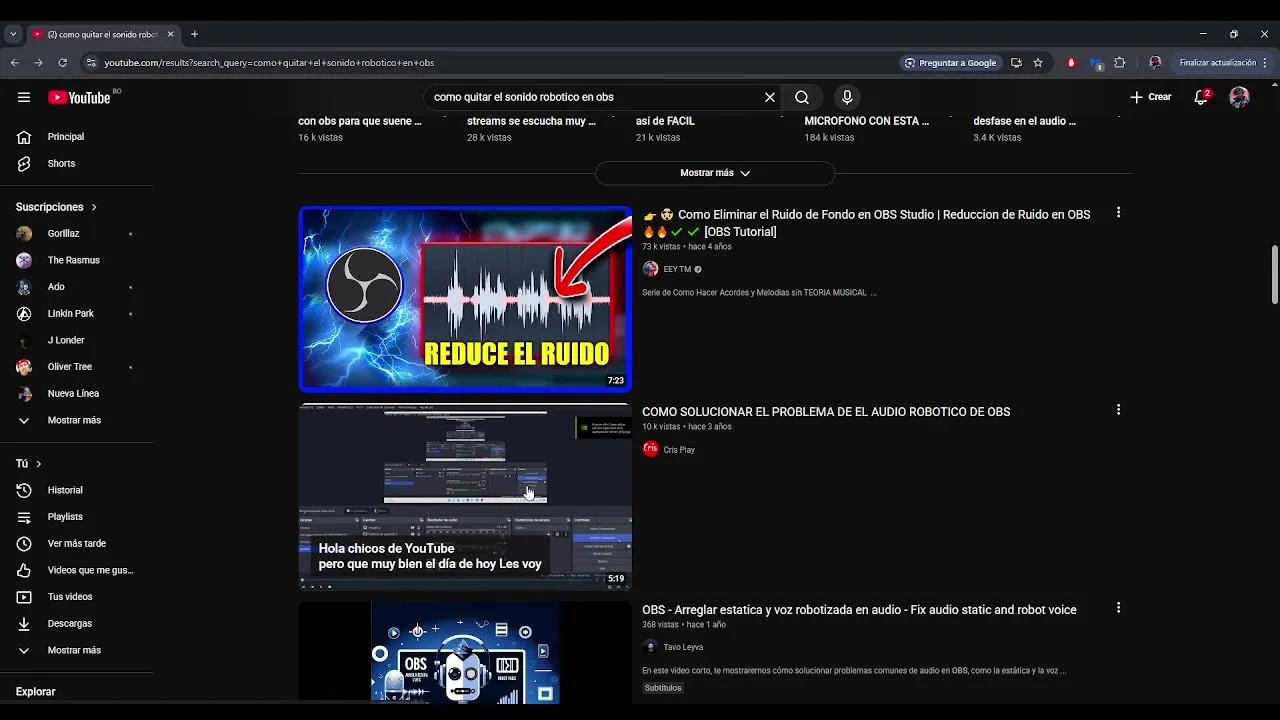Open the EEY TM channel name link

pos(677,269)
